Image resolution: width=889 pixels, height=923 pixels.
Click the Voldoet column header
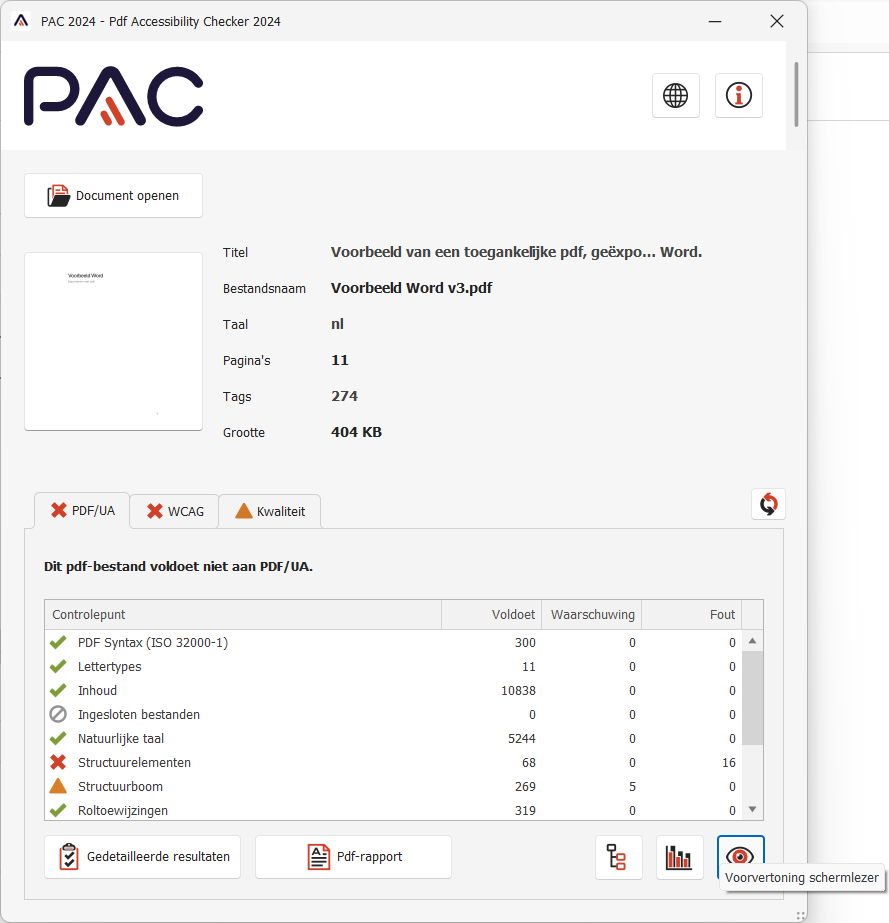click(492, 615)
